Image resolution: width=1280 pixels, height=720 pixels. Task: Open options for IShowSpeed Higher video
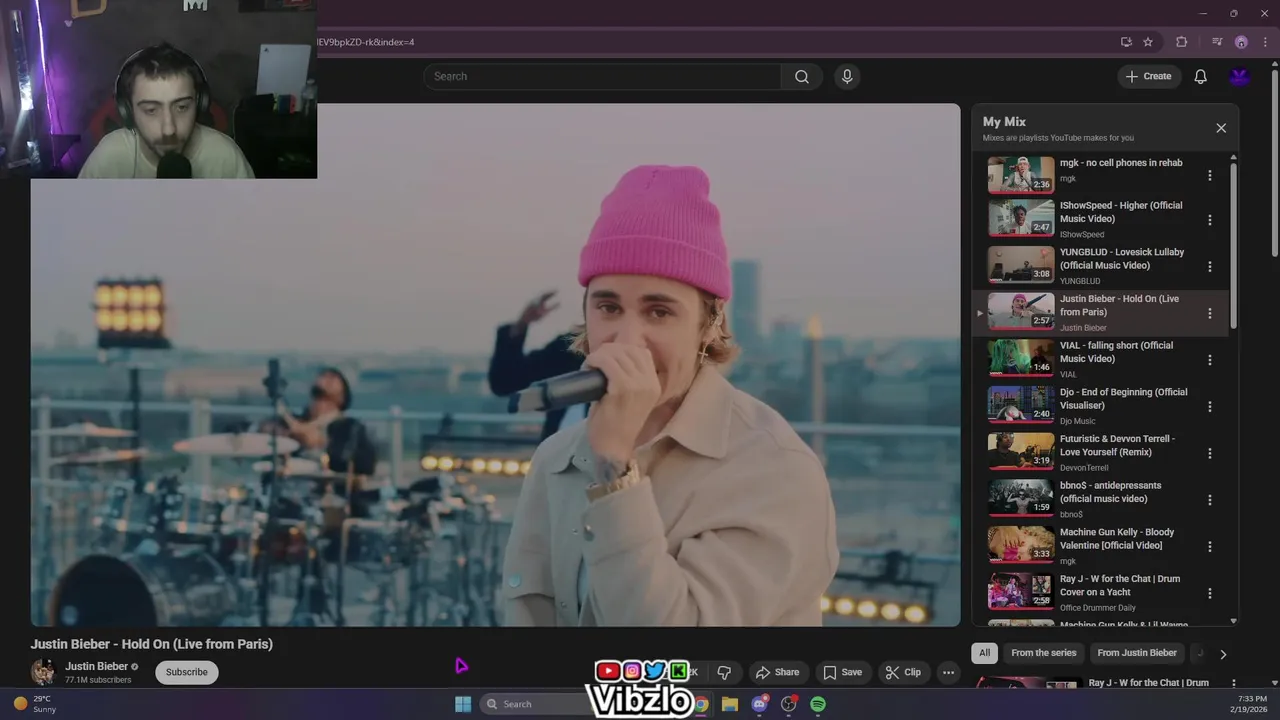1209,220
